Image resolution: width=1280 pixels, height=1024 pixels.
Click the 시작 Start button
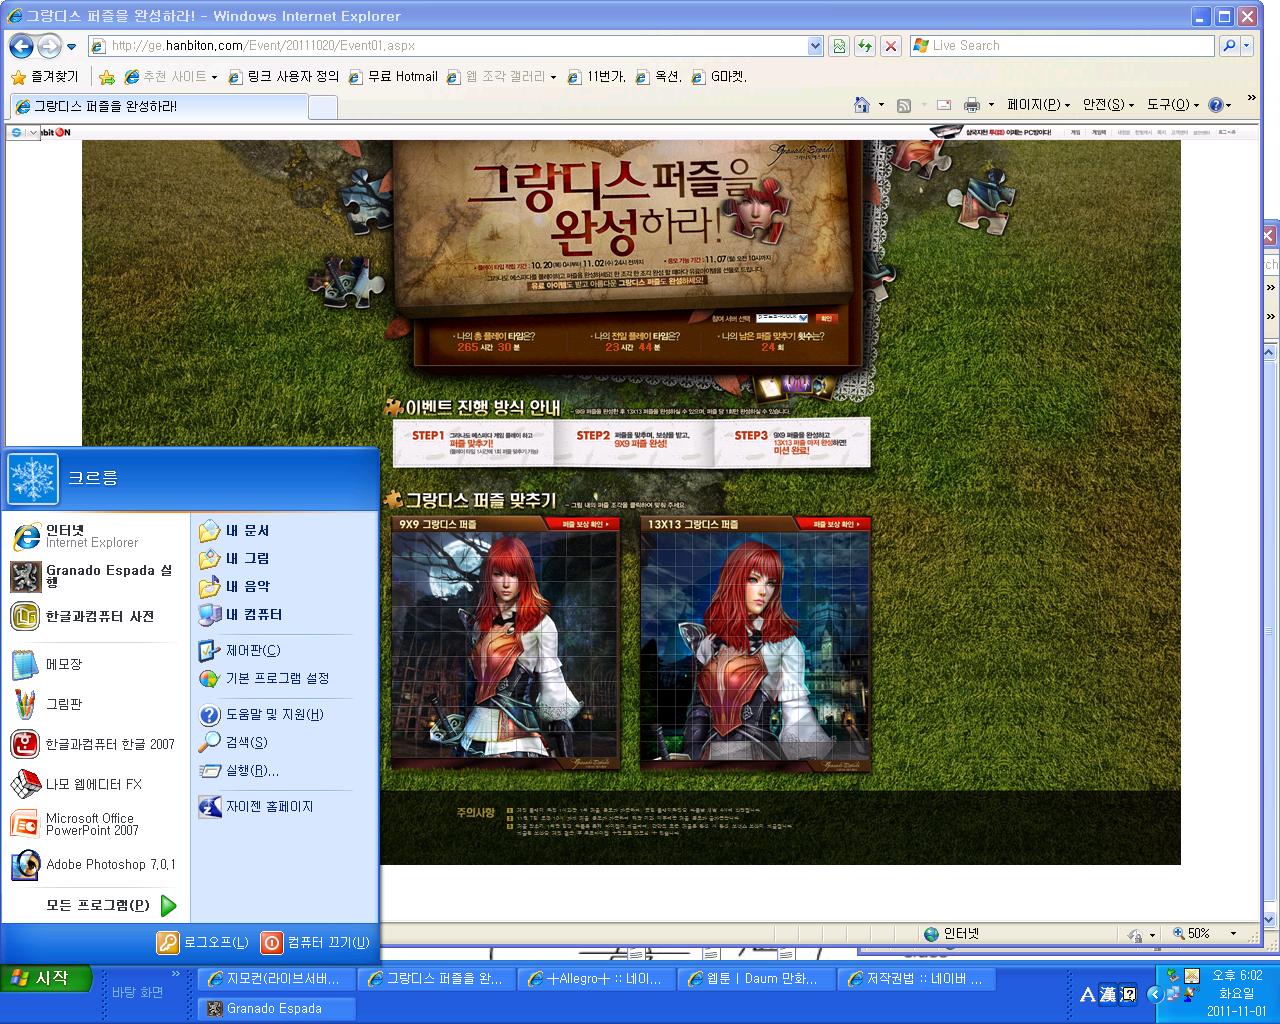tap(46, 978)
